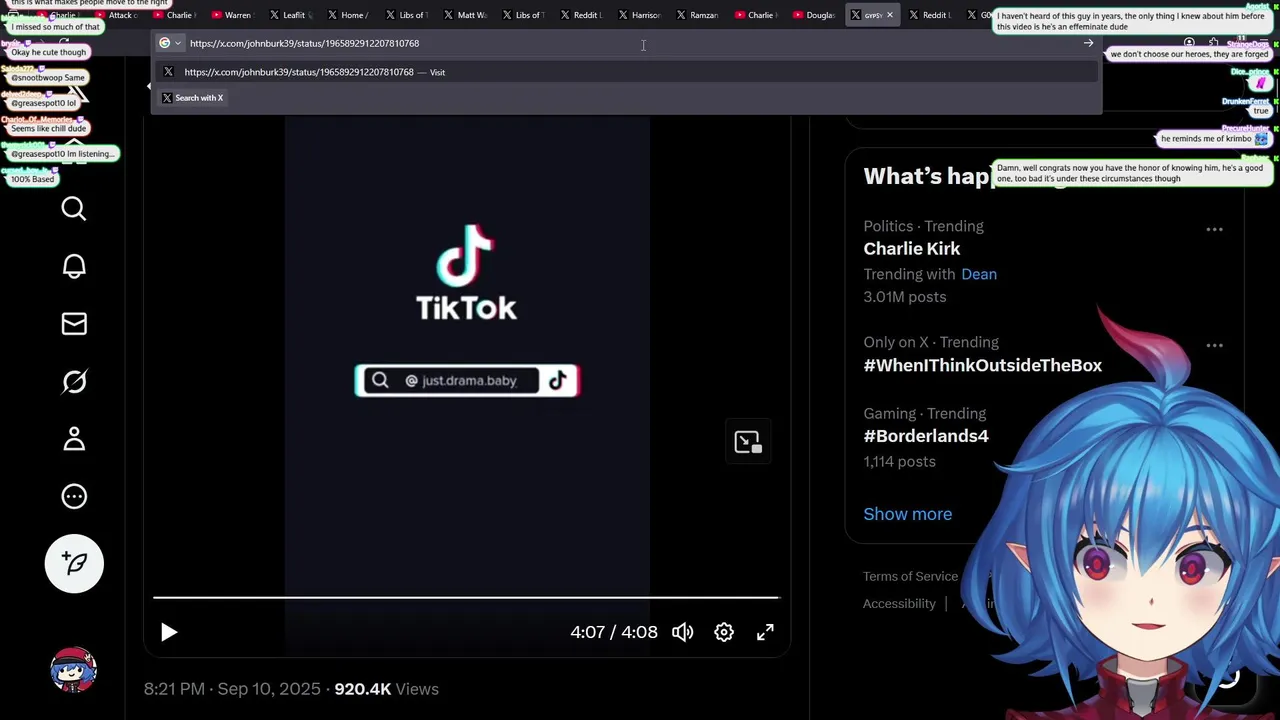Screen dimensions: 1280x720
Task: Click the white compose post button
Action: 74,563
